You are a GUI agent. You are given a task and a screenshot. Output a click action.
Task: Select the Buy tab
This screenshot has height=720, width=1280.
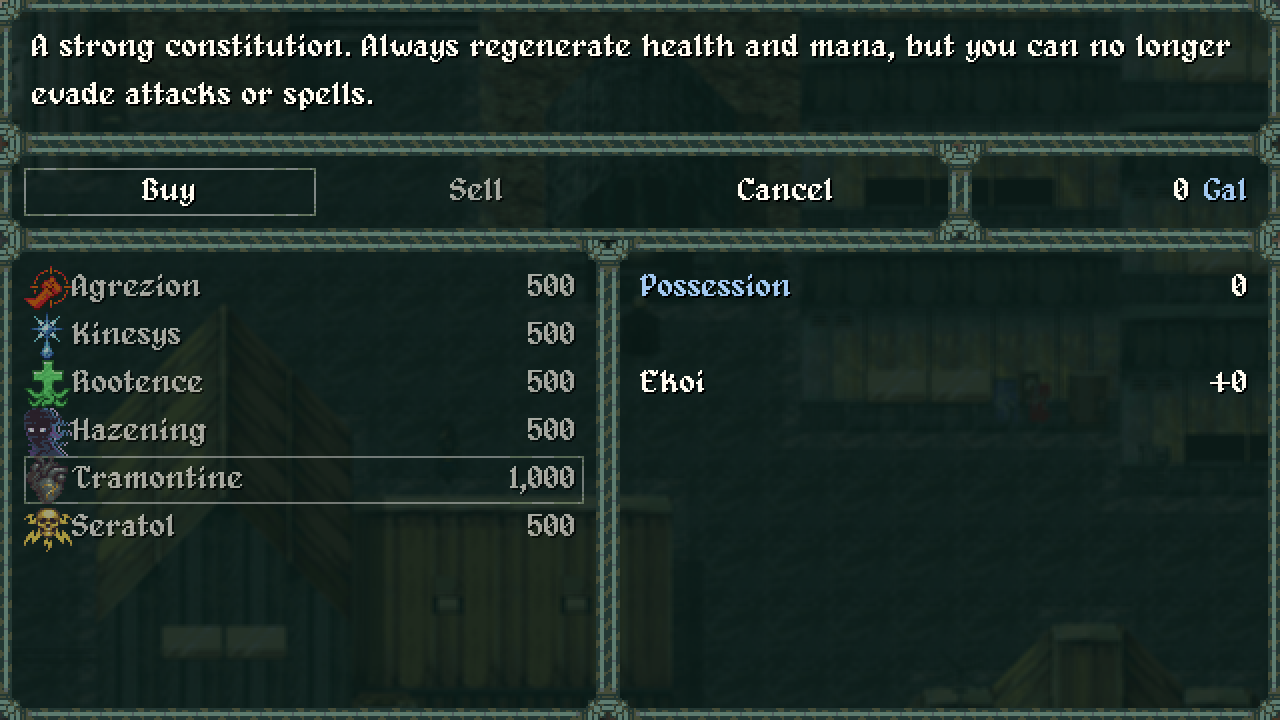tap(169, 191)
